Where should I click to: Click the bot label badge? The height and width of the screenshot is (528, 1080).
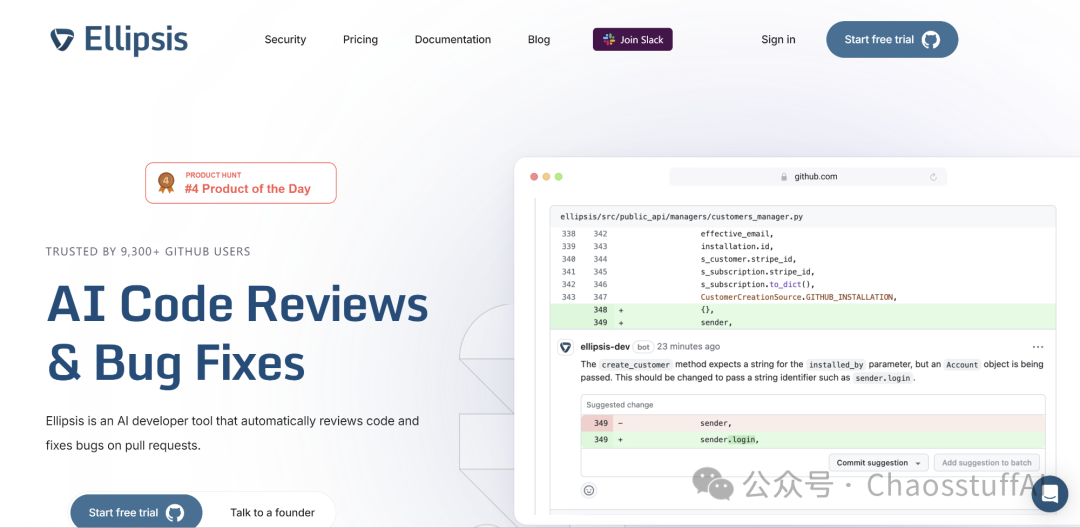pyautogui.click(x=643, y=347)
